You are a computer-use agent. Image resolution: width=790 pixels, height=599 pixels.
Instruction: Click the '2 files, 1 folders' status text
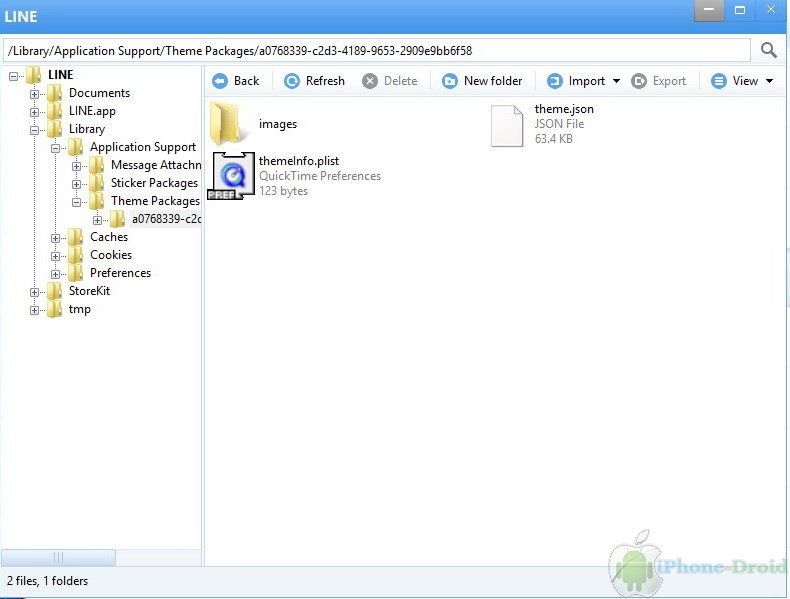47,581
